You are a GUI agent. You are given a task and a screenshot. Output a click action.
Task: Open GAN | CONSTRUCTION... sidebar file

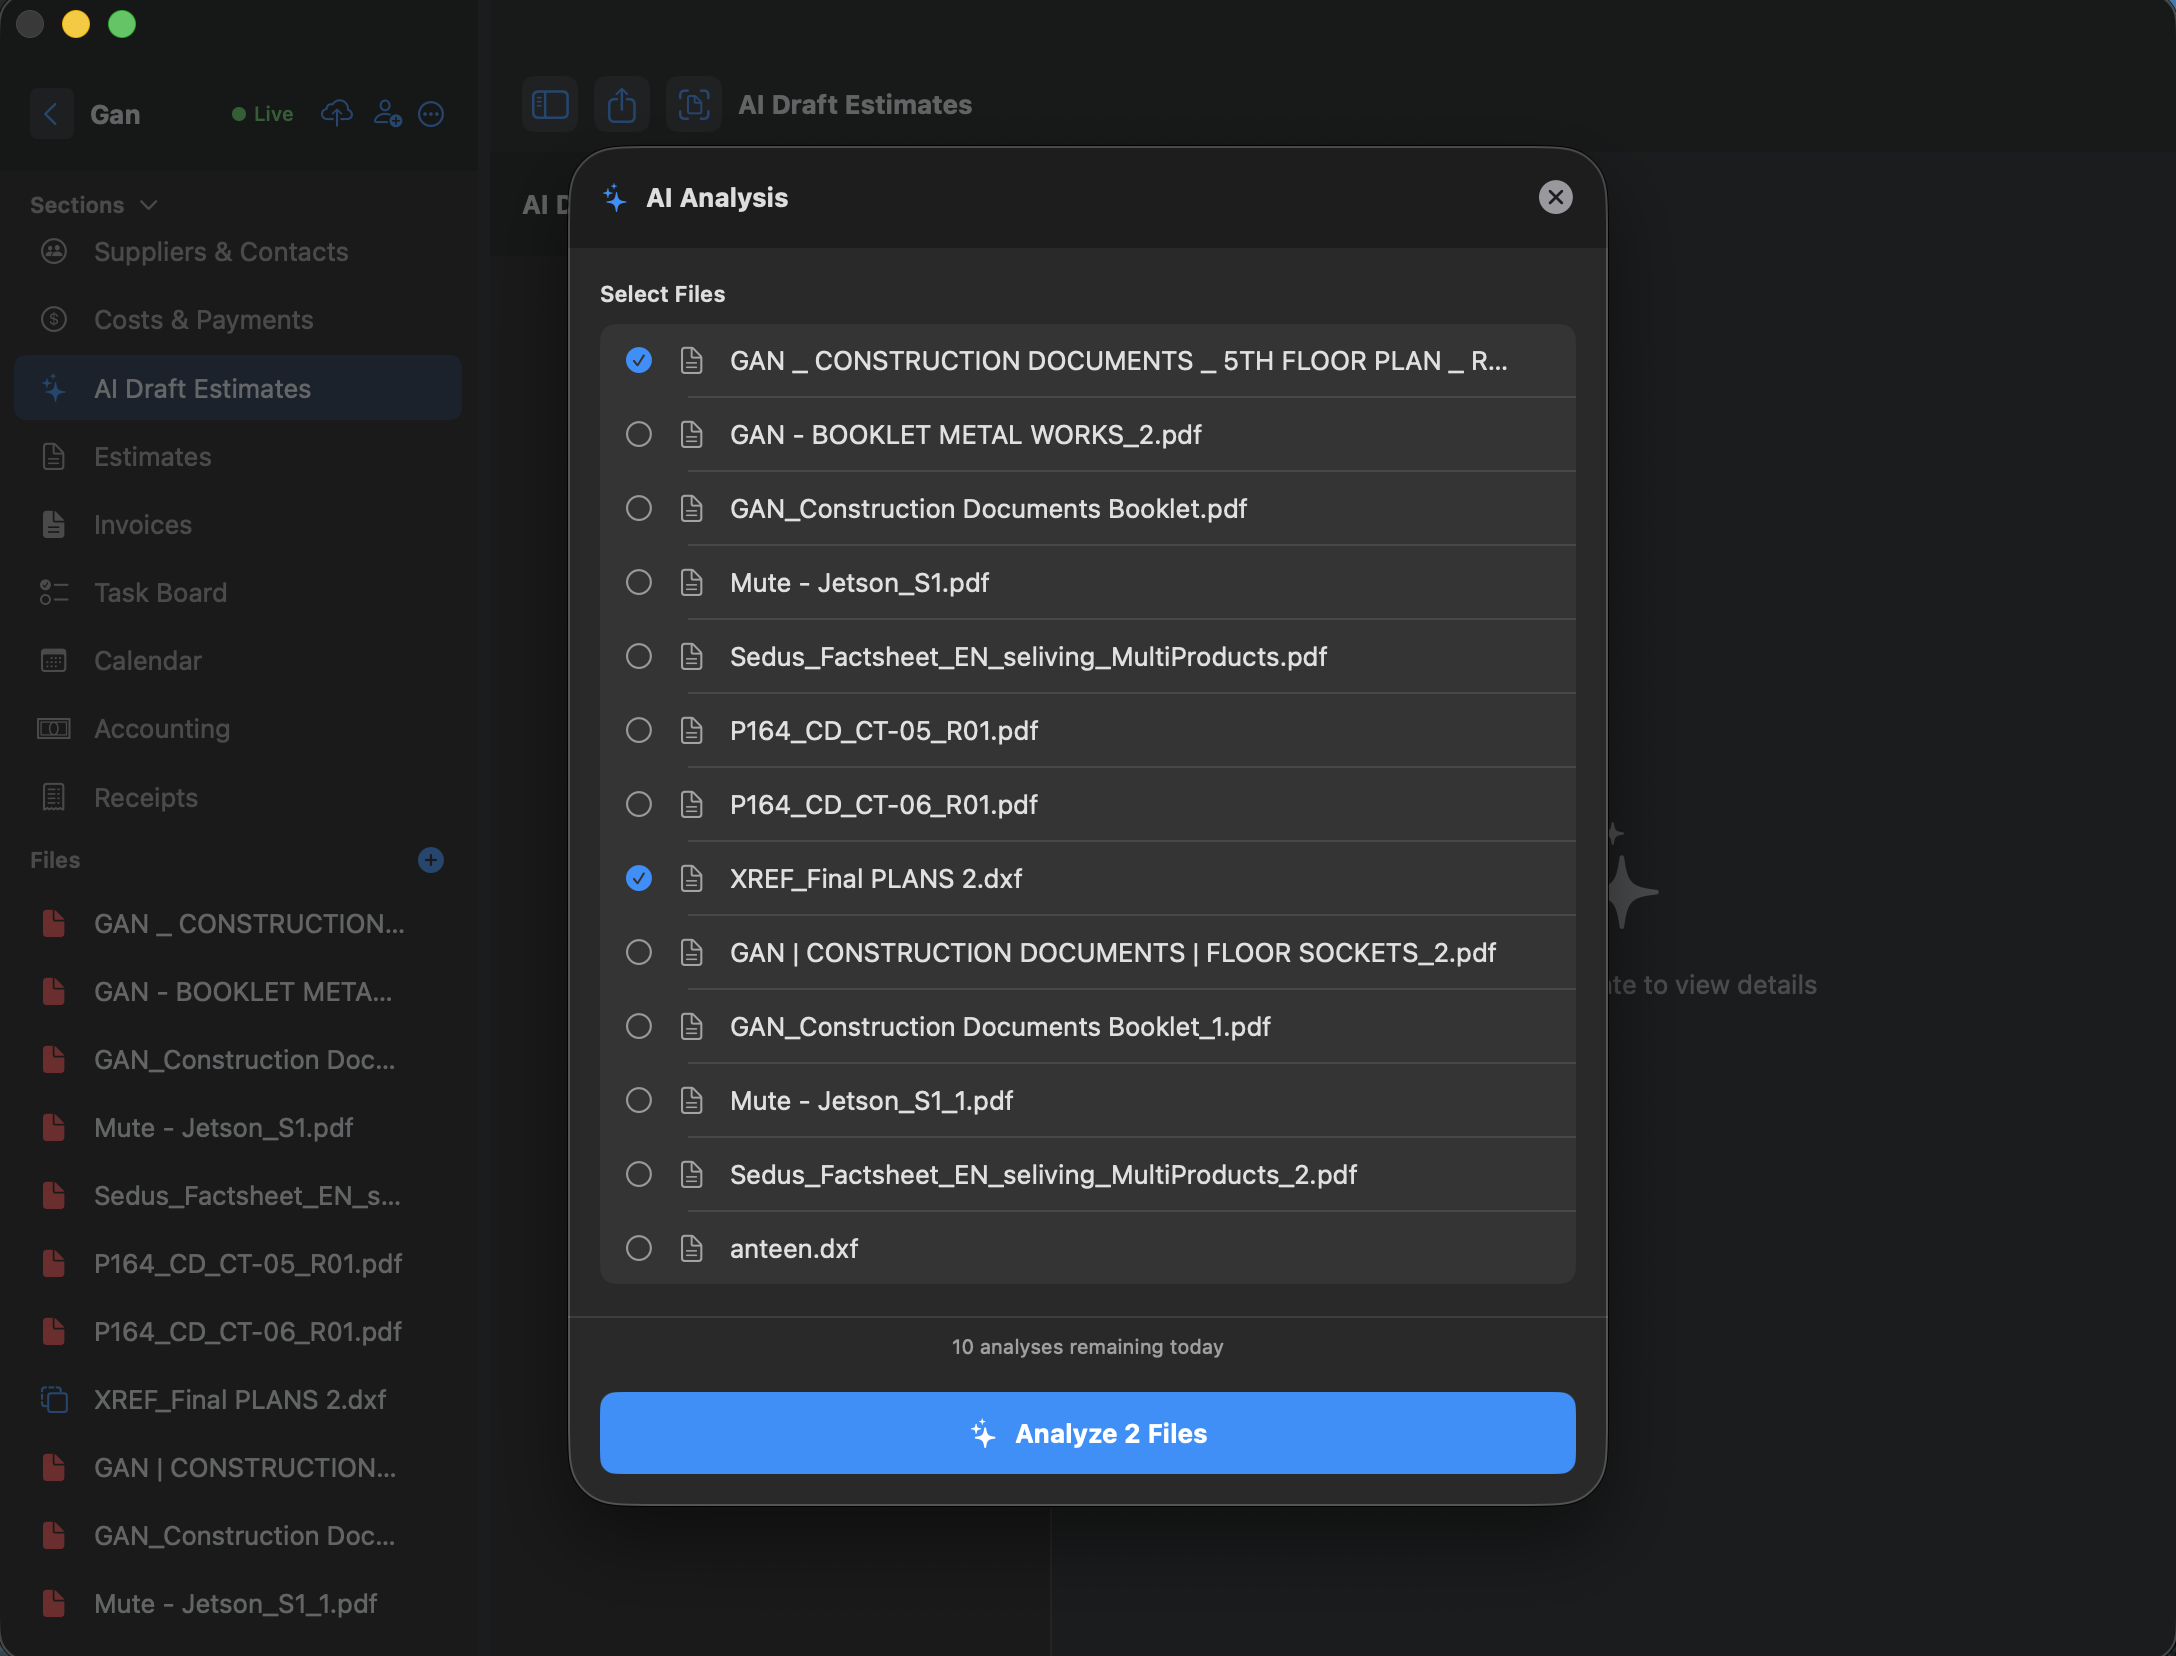coord(238,1468)
